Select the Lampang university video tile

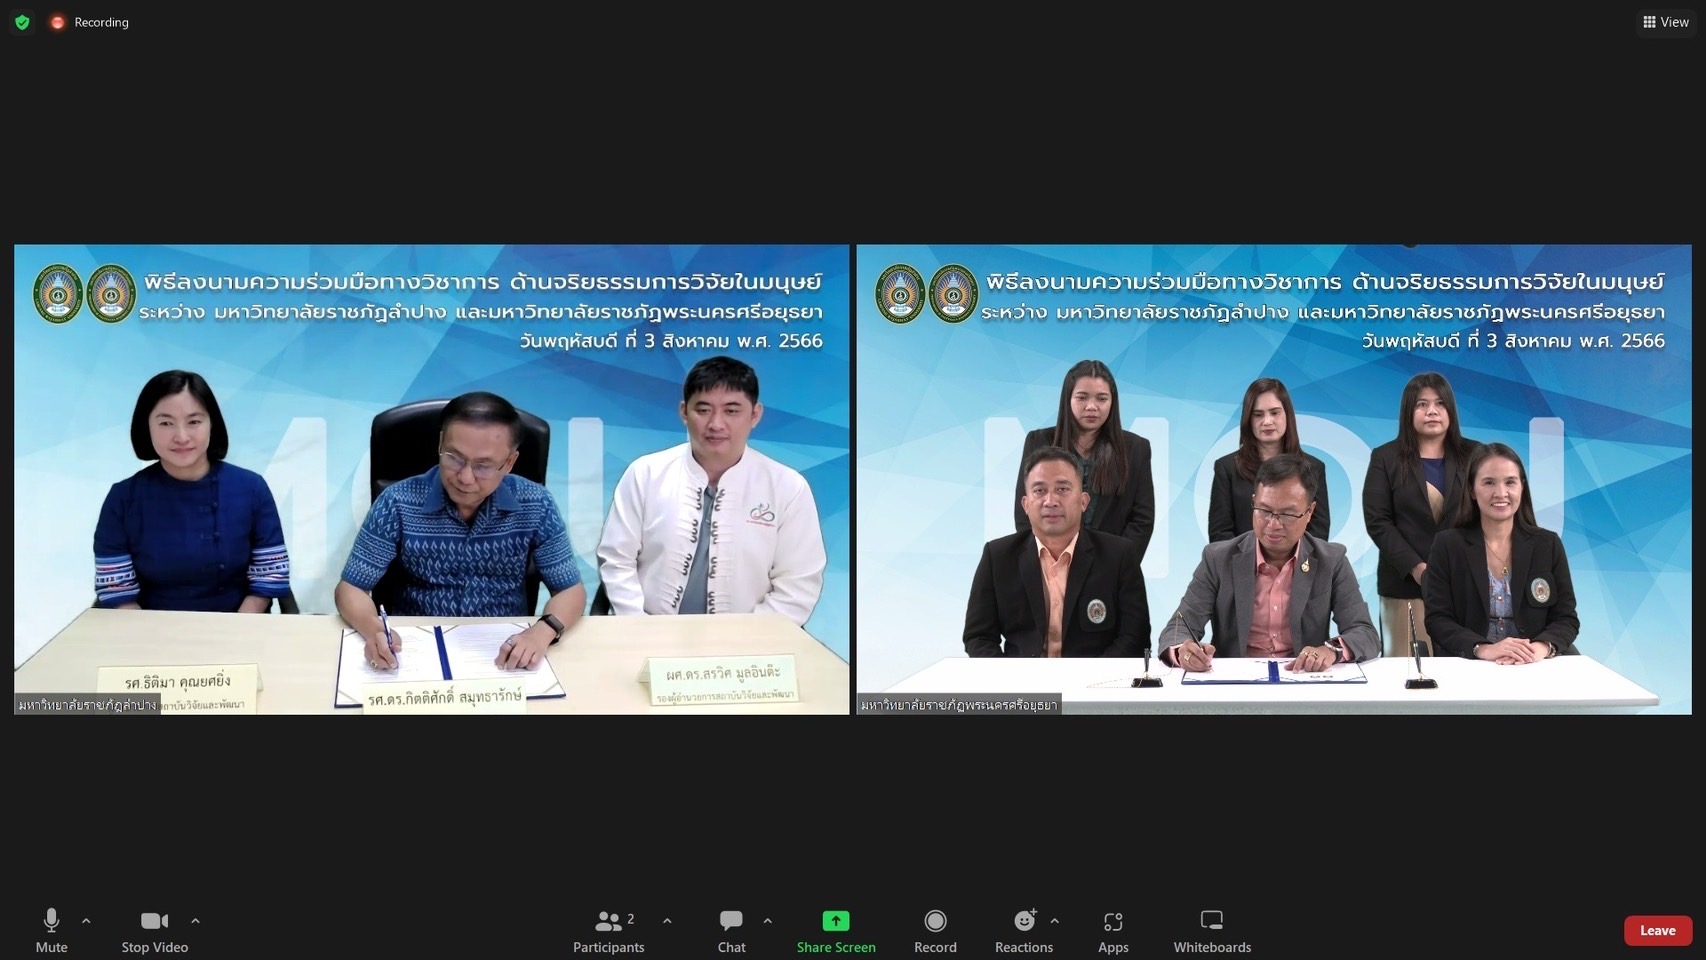431,479
